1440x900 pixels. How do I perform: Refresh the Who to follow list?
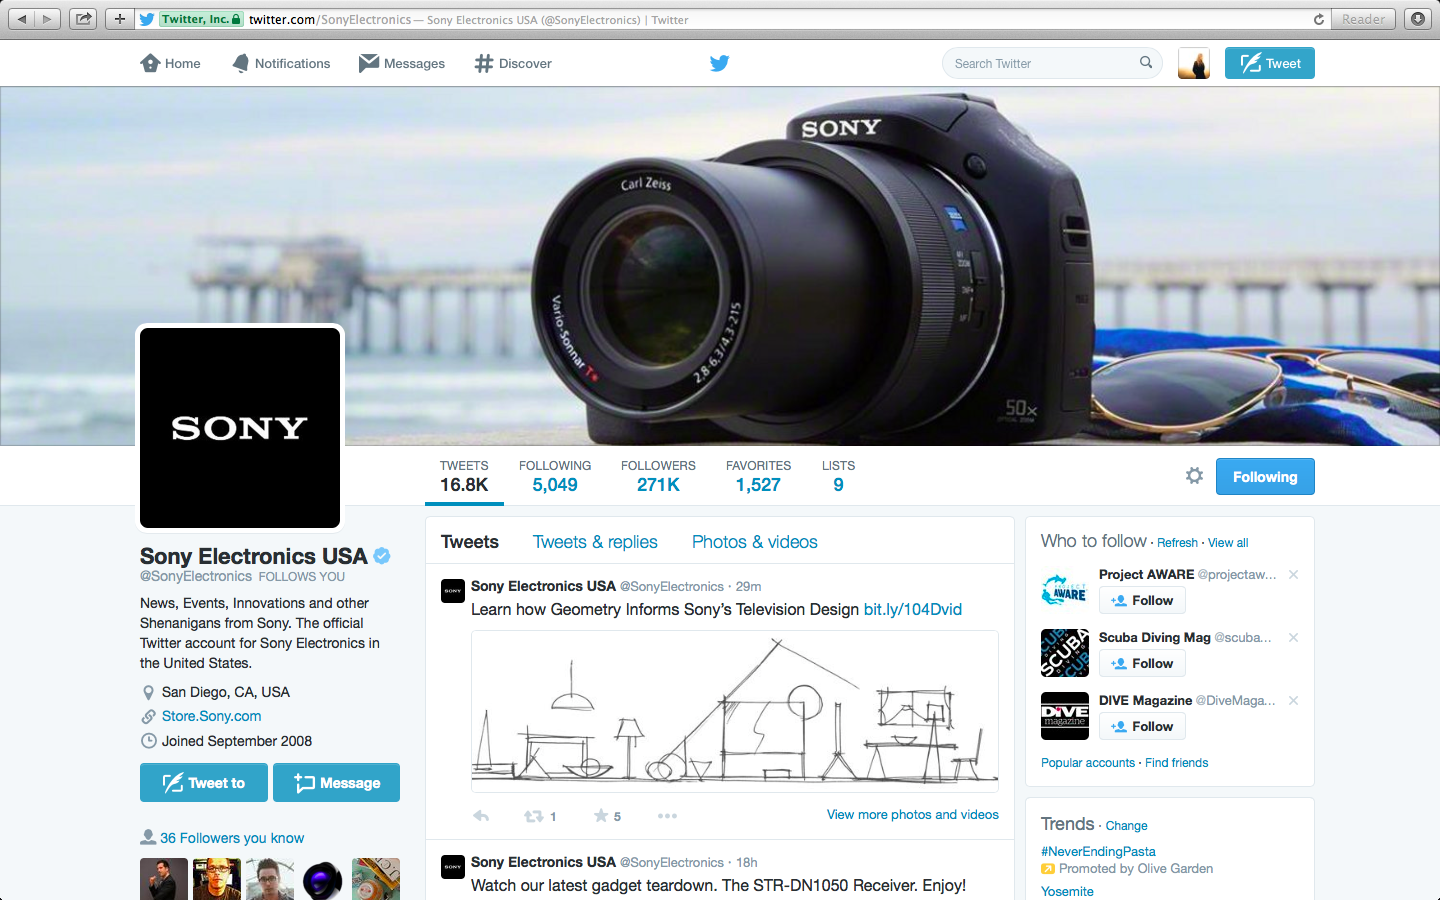pyautogui.click(x=1177, y=543)
